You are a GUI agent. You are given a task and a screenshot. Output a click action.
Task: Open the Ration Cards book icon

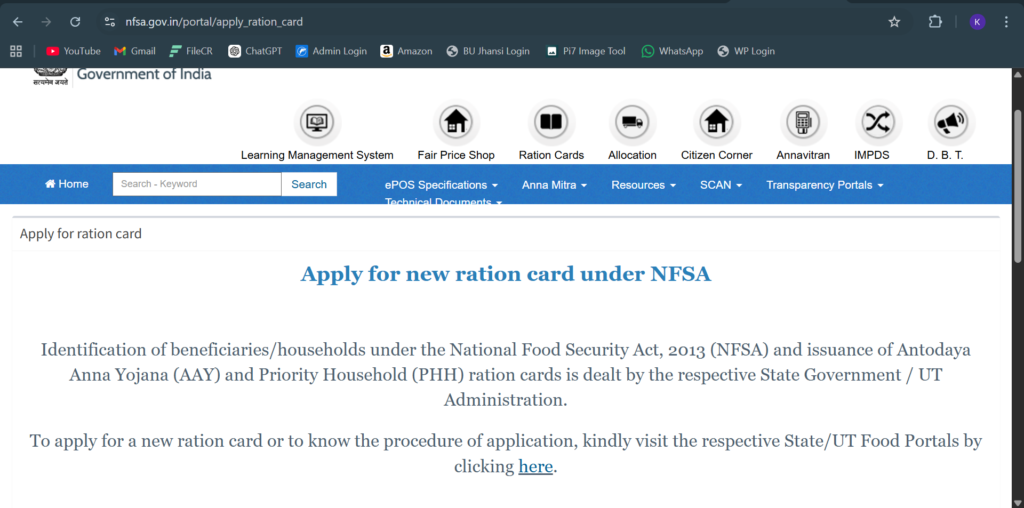(x=550, y=123)
